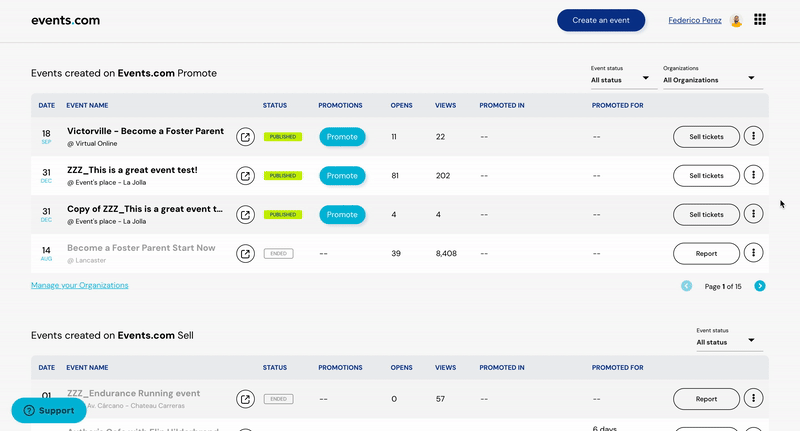The height and width of the screenshot is (431, 800).
Task: Expand Event status dropdown in Promote section
Action: pos(620,80)
